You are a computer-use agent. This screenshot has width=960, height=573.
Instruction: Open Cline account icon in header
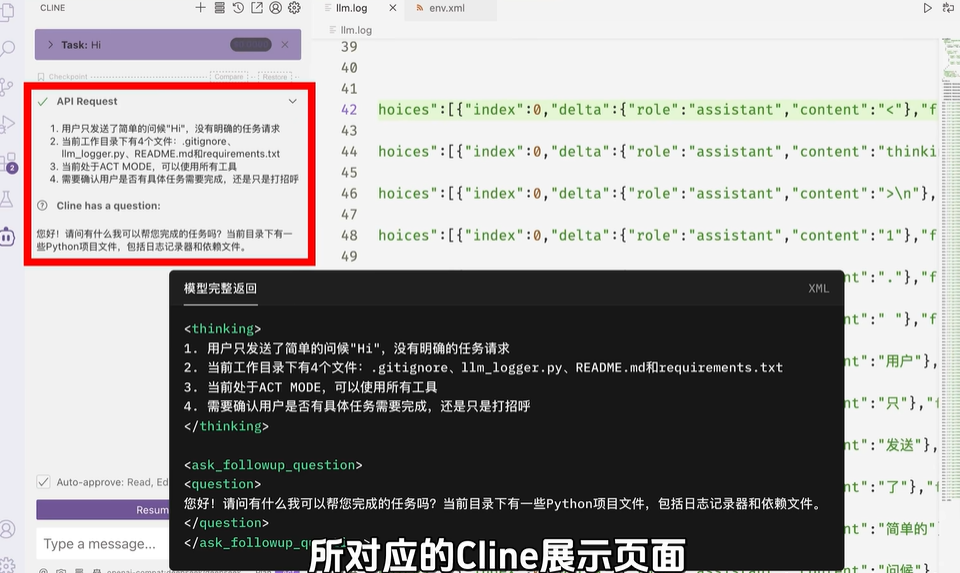click(276, 8)
